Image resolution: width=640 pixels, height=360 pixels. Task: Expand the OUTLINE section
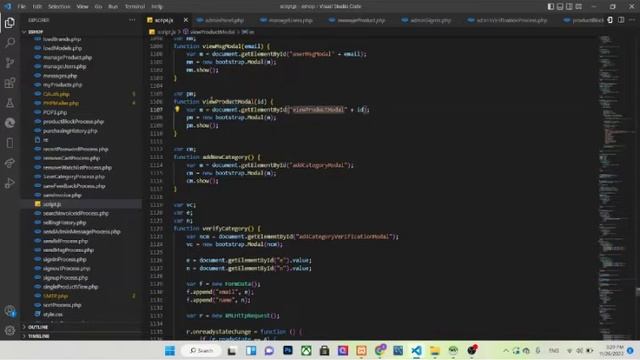coord(38,327)
